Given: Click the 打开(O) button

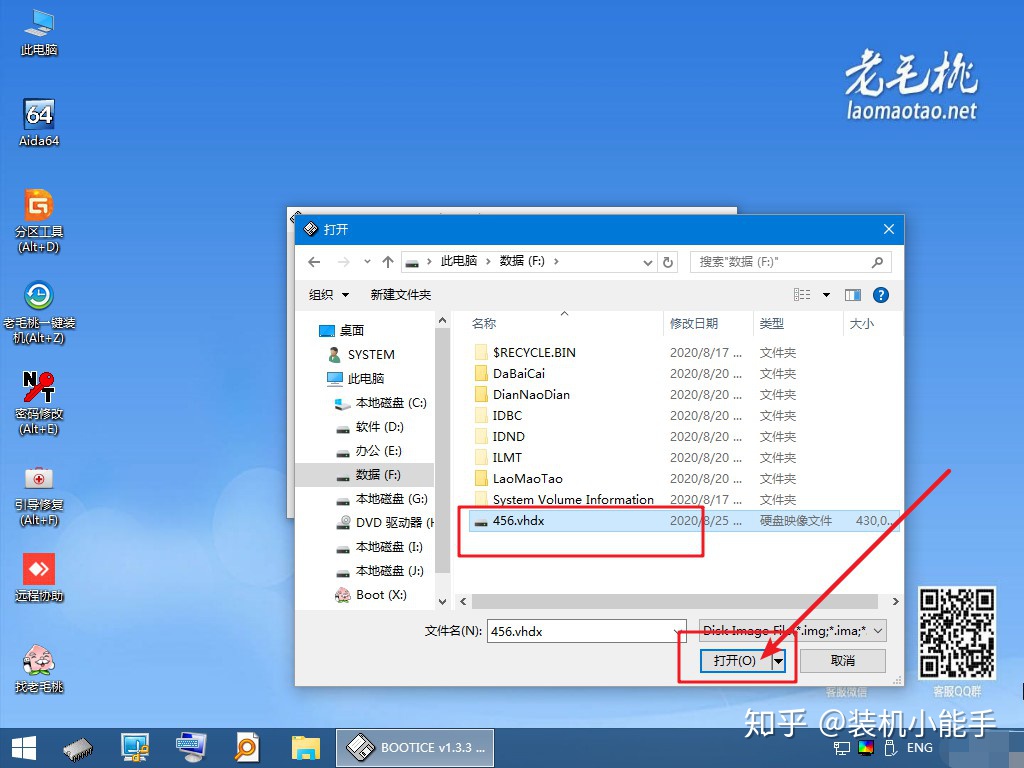Looking at the screenshot, I should tap(735, 661).
